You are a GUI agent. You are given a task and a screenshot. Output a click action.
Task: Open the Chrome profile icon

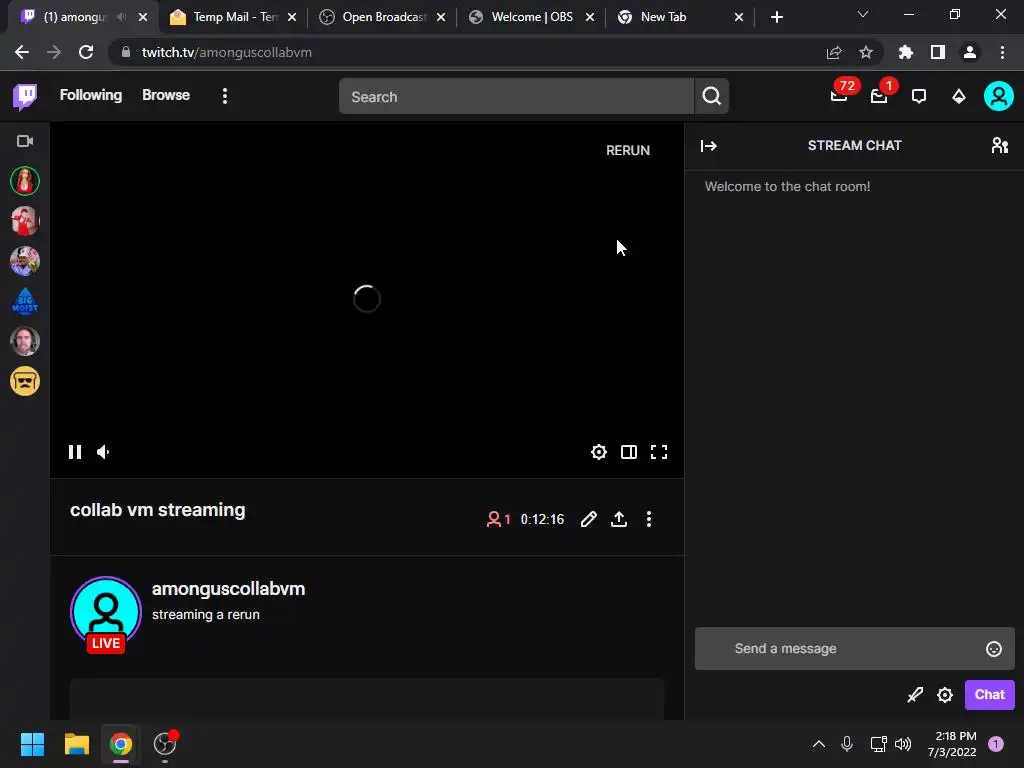[970, 52]
